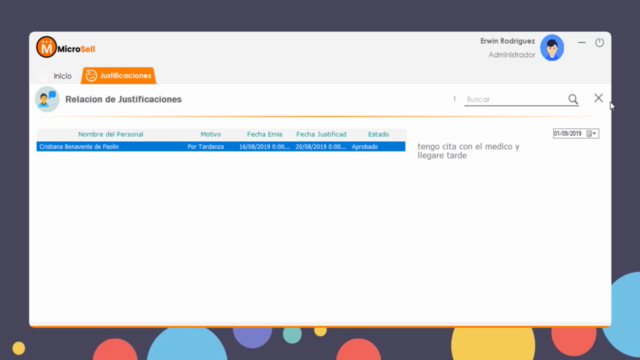The height and width of the screenshot is (360, 640).
Task: Open the Inicio home icon
Action: click(x=42, y=76)
